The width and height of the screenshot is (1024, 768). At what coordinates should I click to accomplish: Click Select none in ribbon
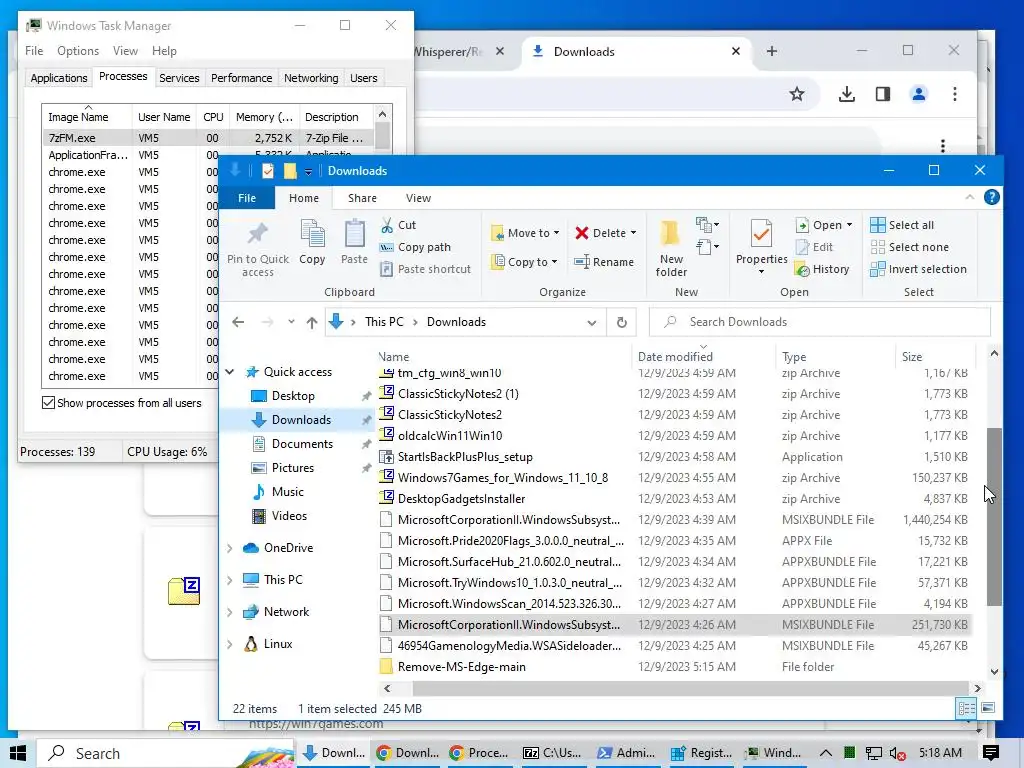[x=910, y=247]
